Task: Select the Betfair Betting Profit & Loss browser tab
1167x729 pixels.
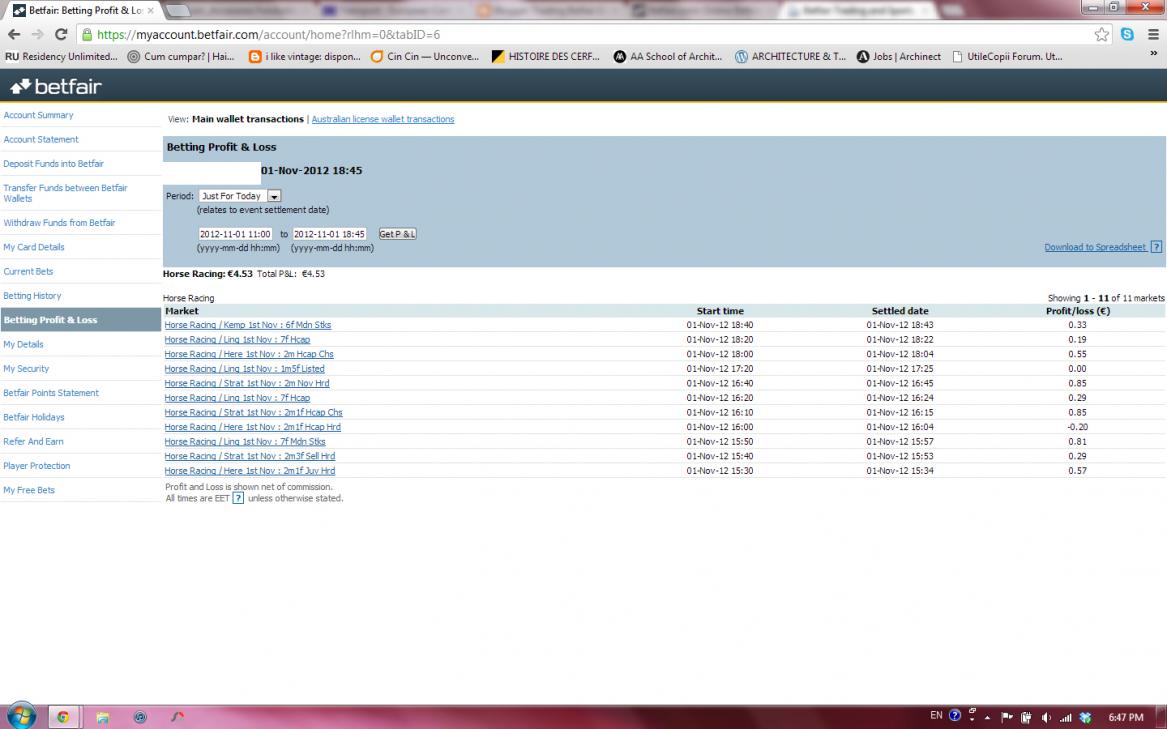Action: [83, 10]
